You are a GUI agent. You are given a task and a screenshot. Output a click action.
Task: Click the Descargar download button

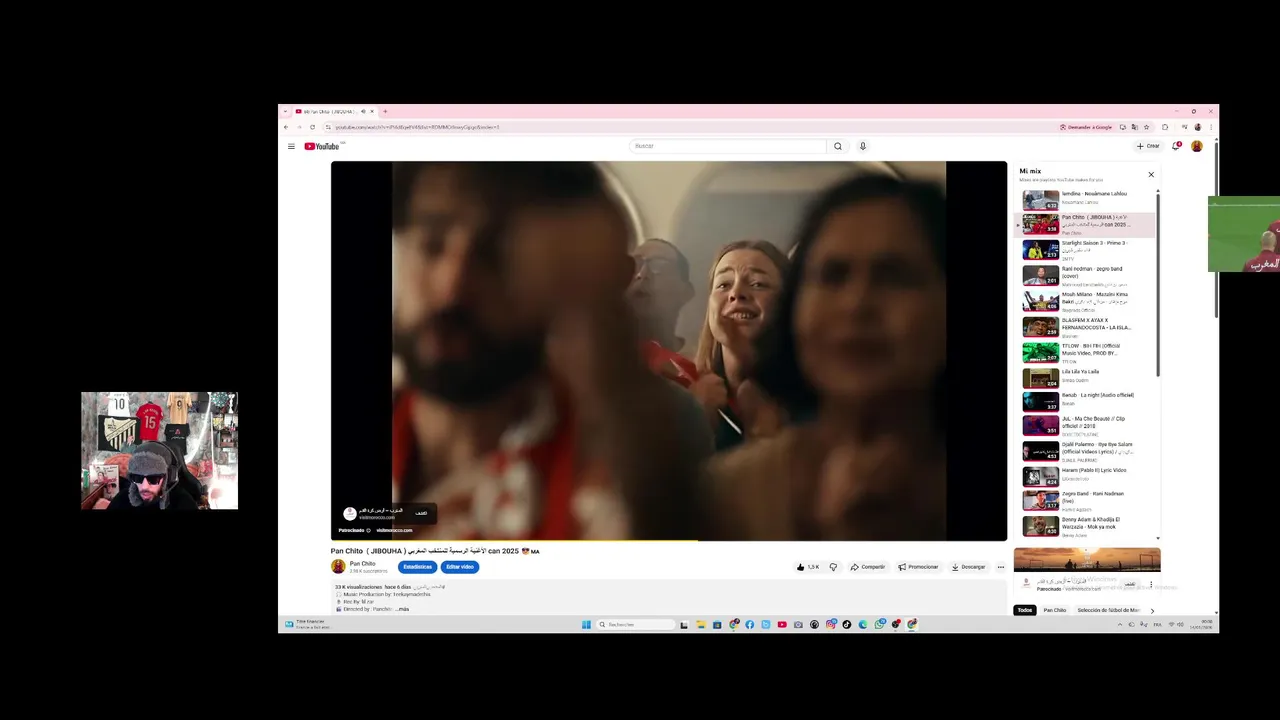point(969,567)
